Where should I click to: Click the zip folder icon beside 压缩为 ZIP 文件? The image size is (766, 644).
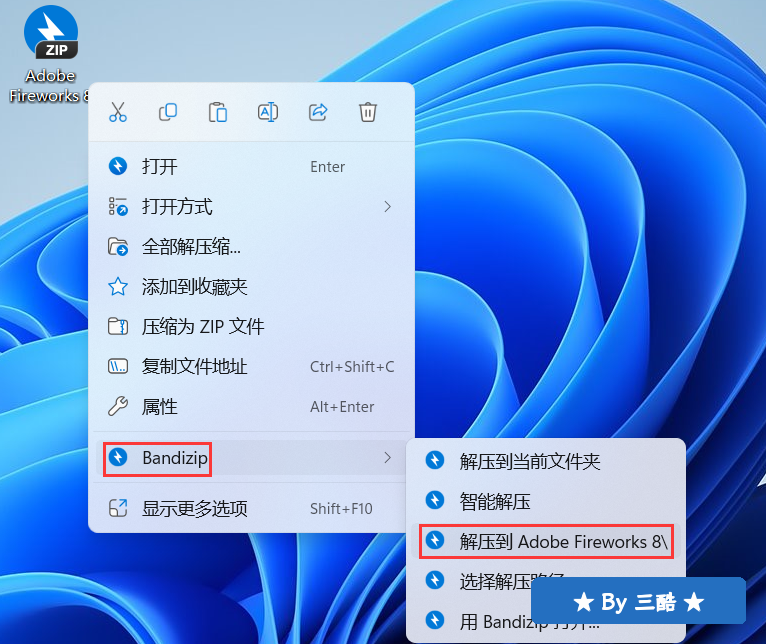[x=118, y=326]
